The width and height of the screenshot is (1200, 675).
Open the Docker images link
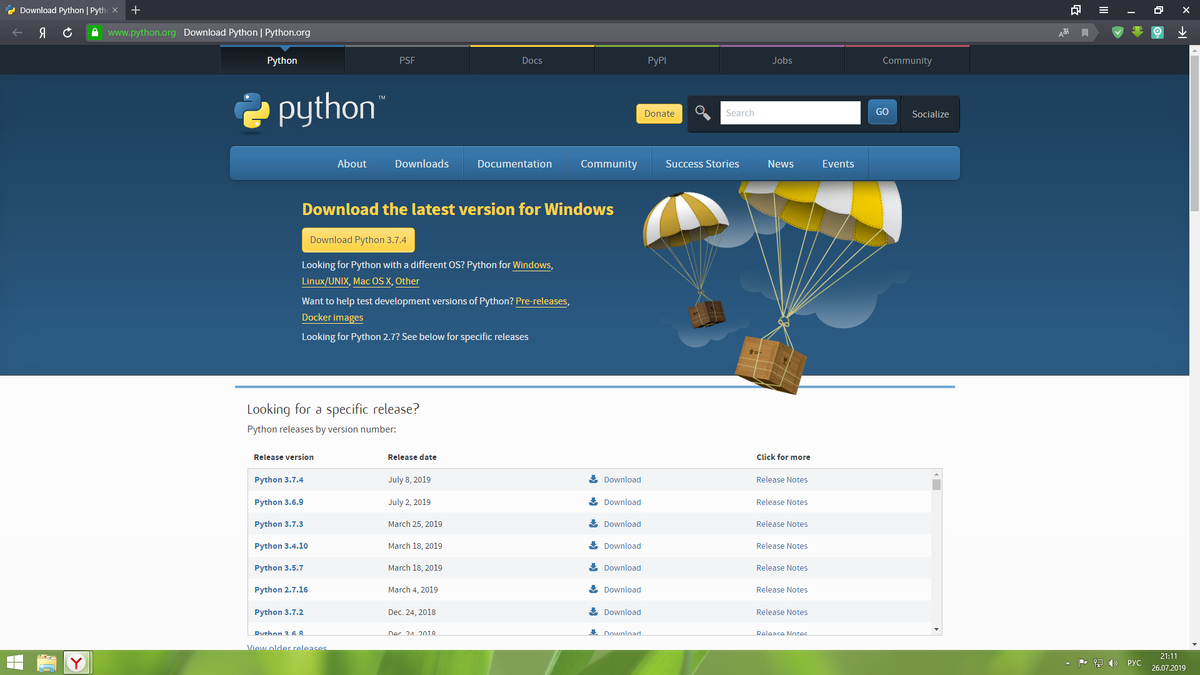(x=333, y=318)
